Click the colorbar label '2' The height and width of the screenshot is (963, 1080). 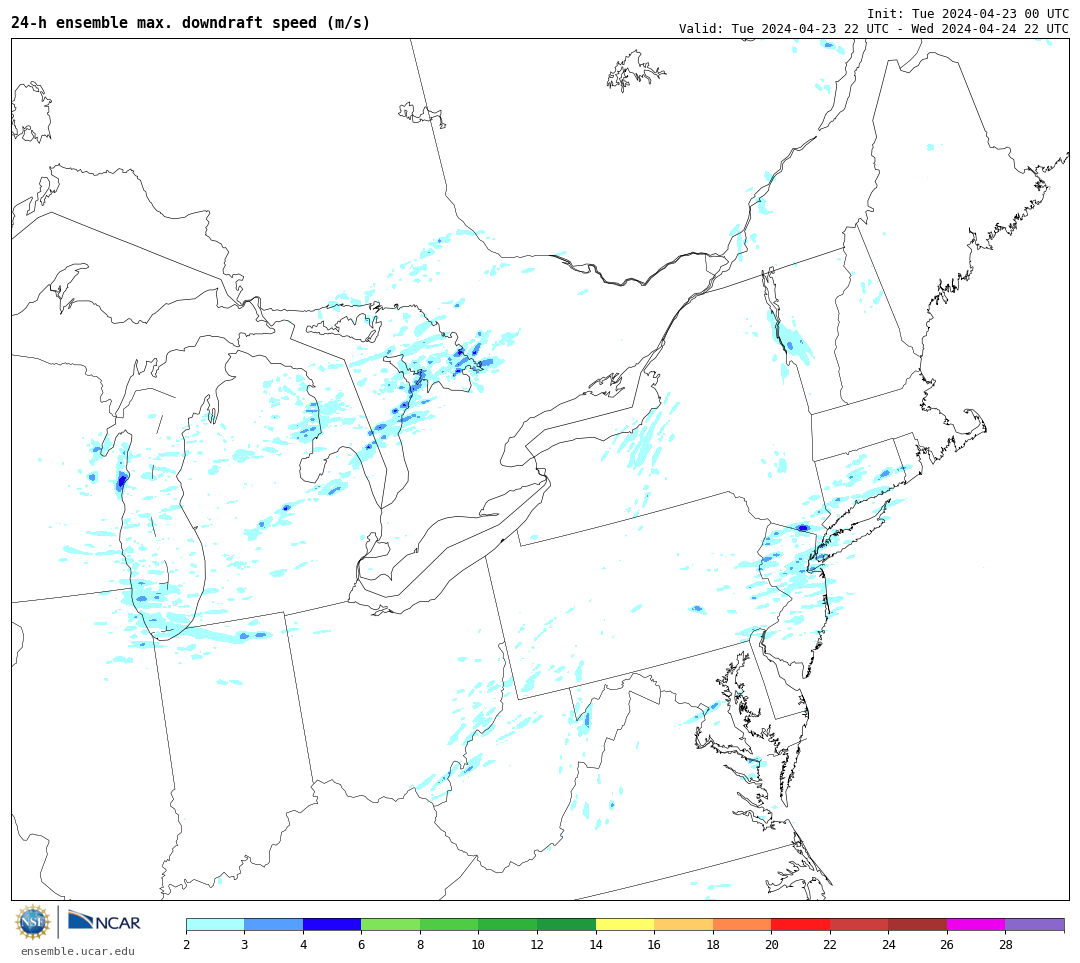(x=186, y=944)
